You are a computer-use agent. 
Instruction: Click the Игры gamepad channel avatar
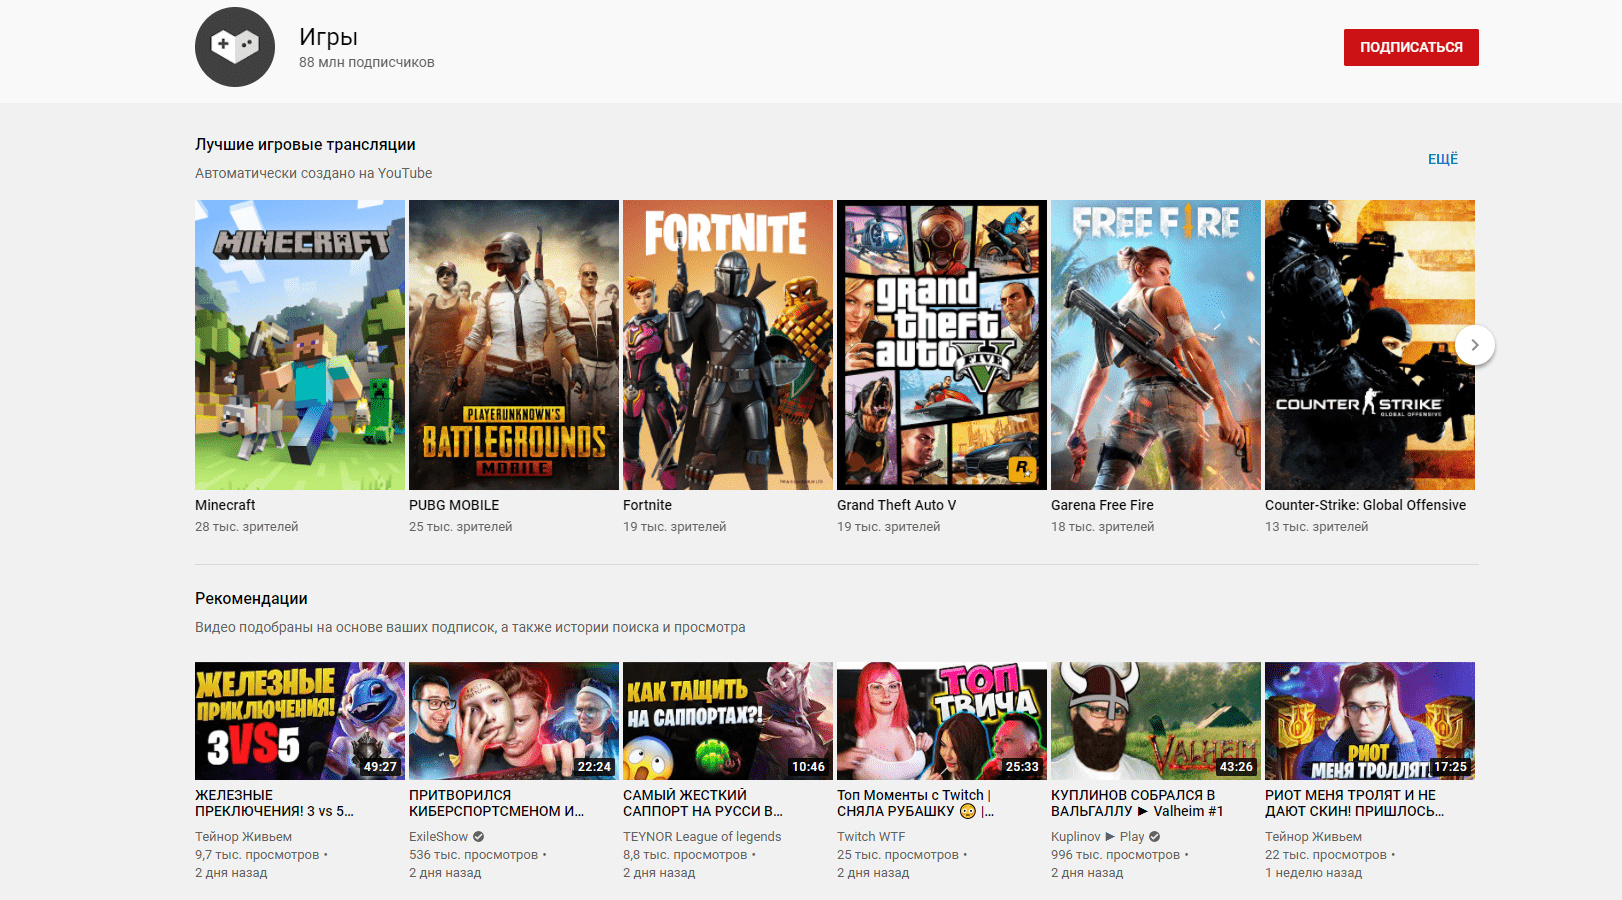[235, 47]
